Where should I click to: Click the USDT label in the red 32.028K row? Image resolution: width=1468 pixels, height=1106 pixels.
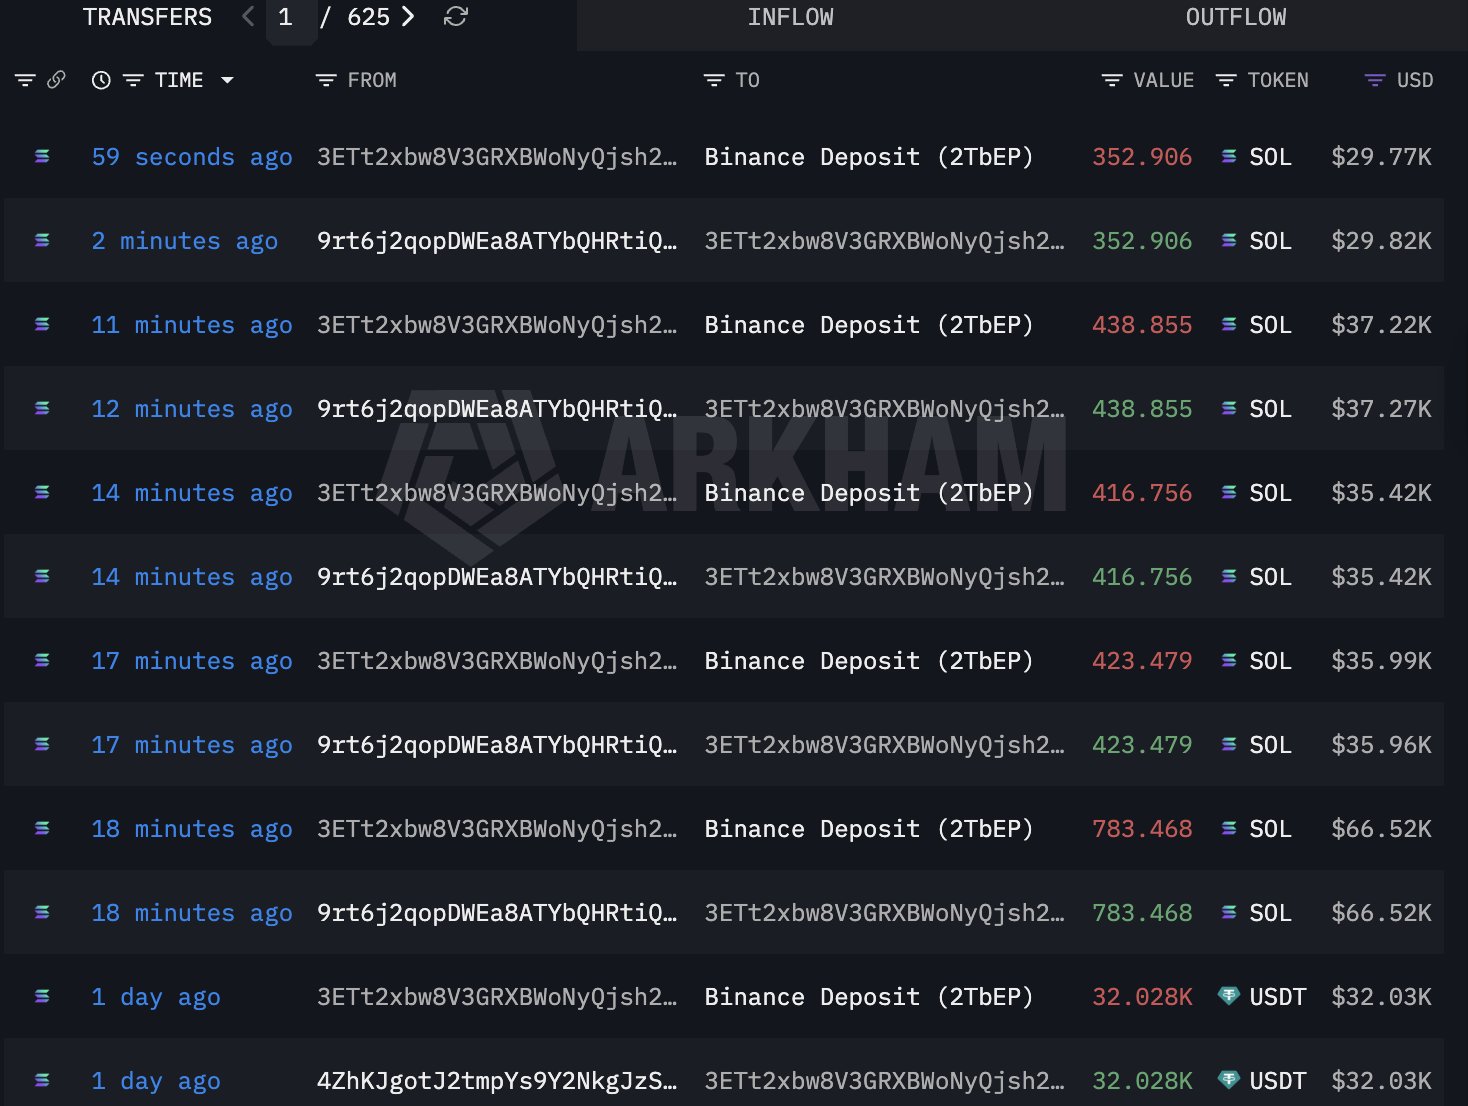point(1278,997)
